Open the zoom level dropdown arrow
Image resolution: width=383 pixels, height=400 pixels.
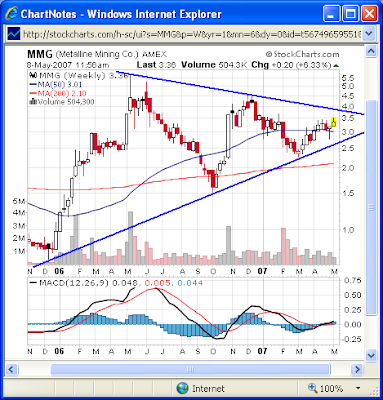click(358, 388)
